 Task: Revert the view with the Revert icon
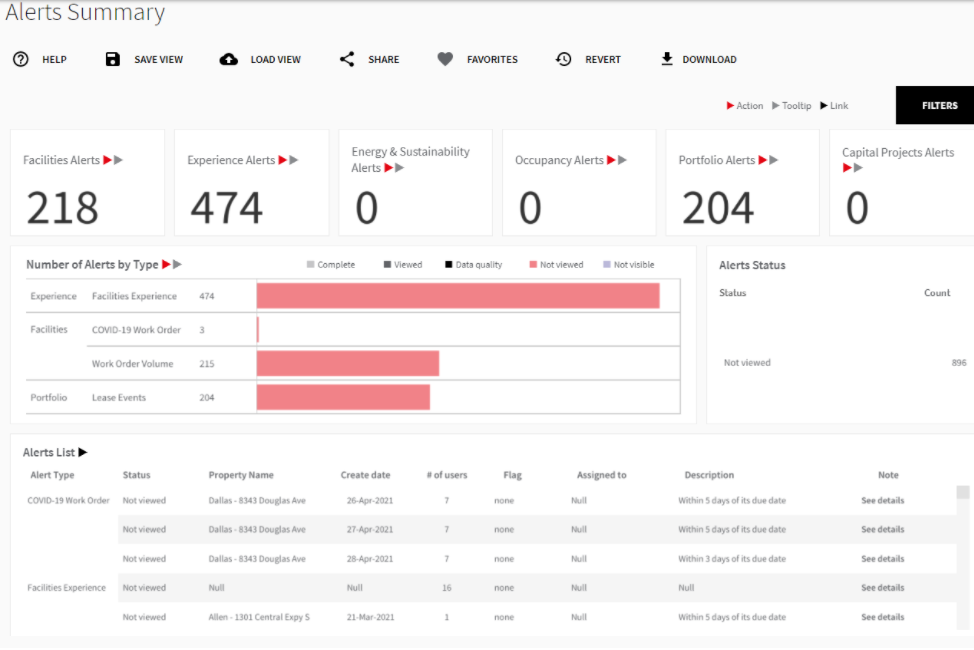pos(562,59)
